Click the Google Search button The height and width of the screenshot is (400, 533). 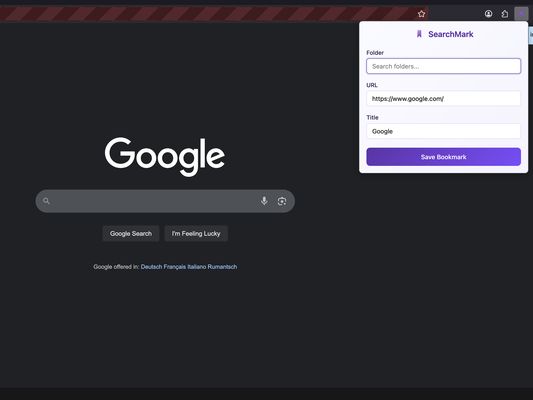coord(131,233)
